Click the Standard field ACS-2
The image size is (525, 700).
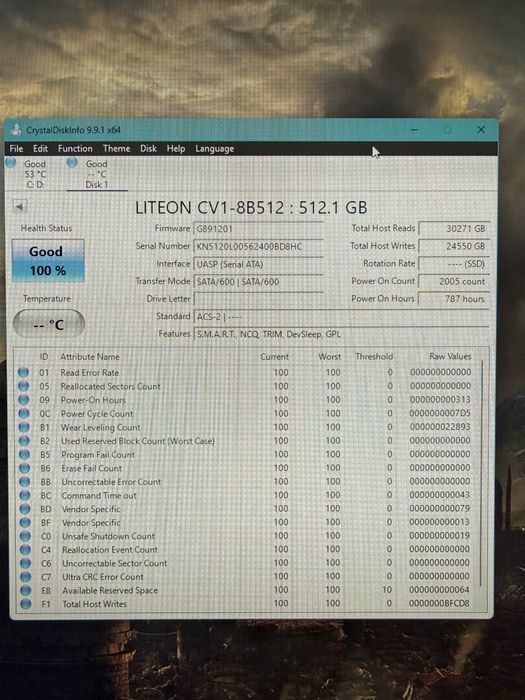coord(341,317)
